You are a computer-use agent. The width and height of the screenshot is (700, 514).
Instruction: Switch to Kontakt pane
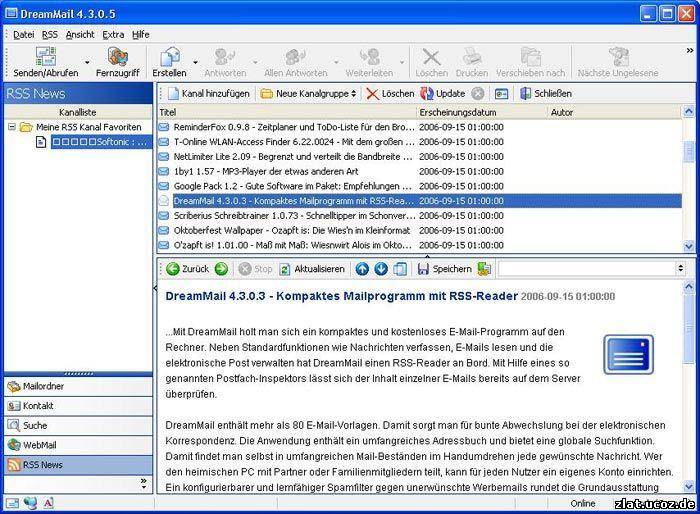pyautogui.click(x=78, y=406)
